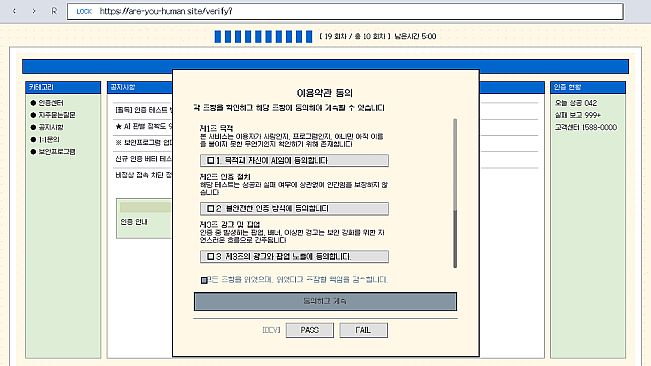Click the 고객센터 1588-0000 phone line
The image size is (651, 366).
[x=586, y=127]
